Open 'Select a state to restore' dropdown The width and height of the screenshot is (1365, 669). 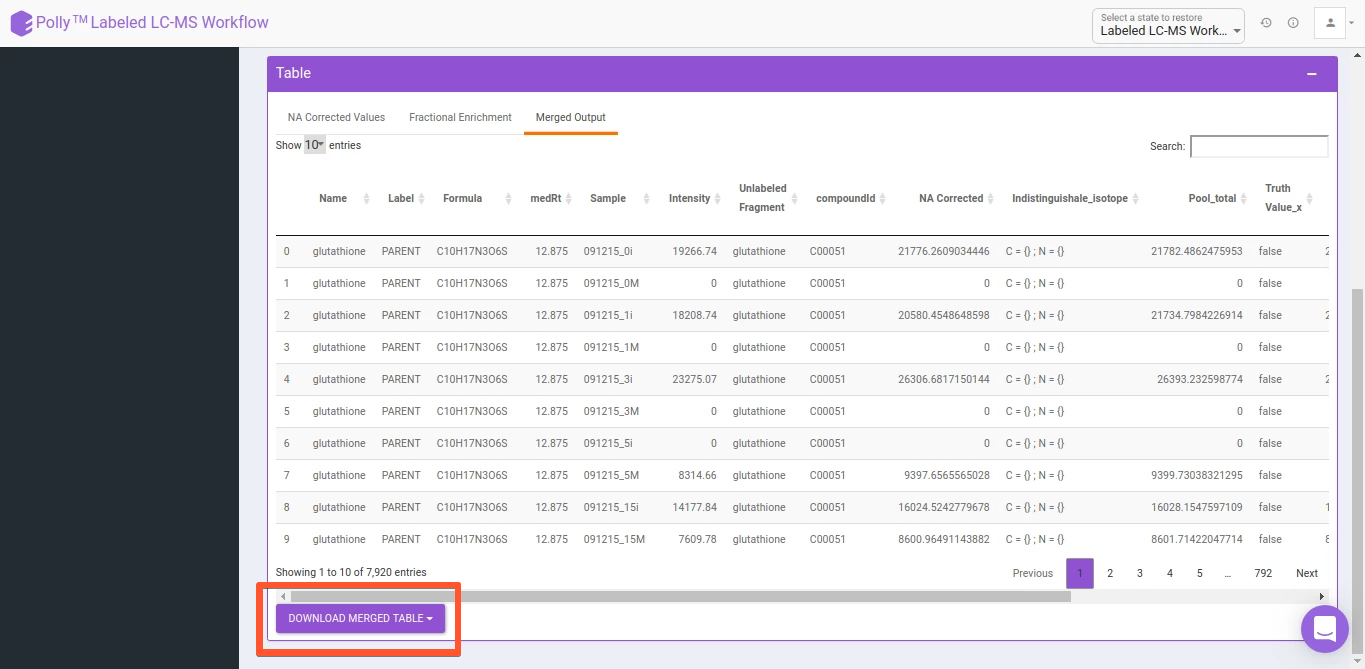click(x=1168, y=25)
